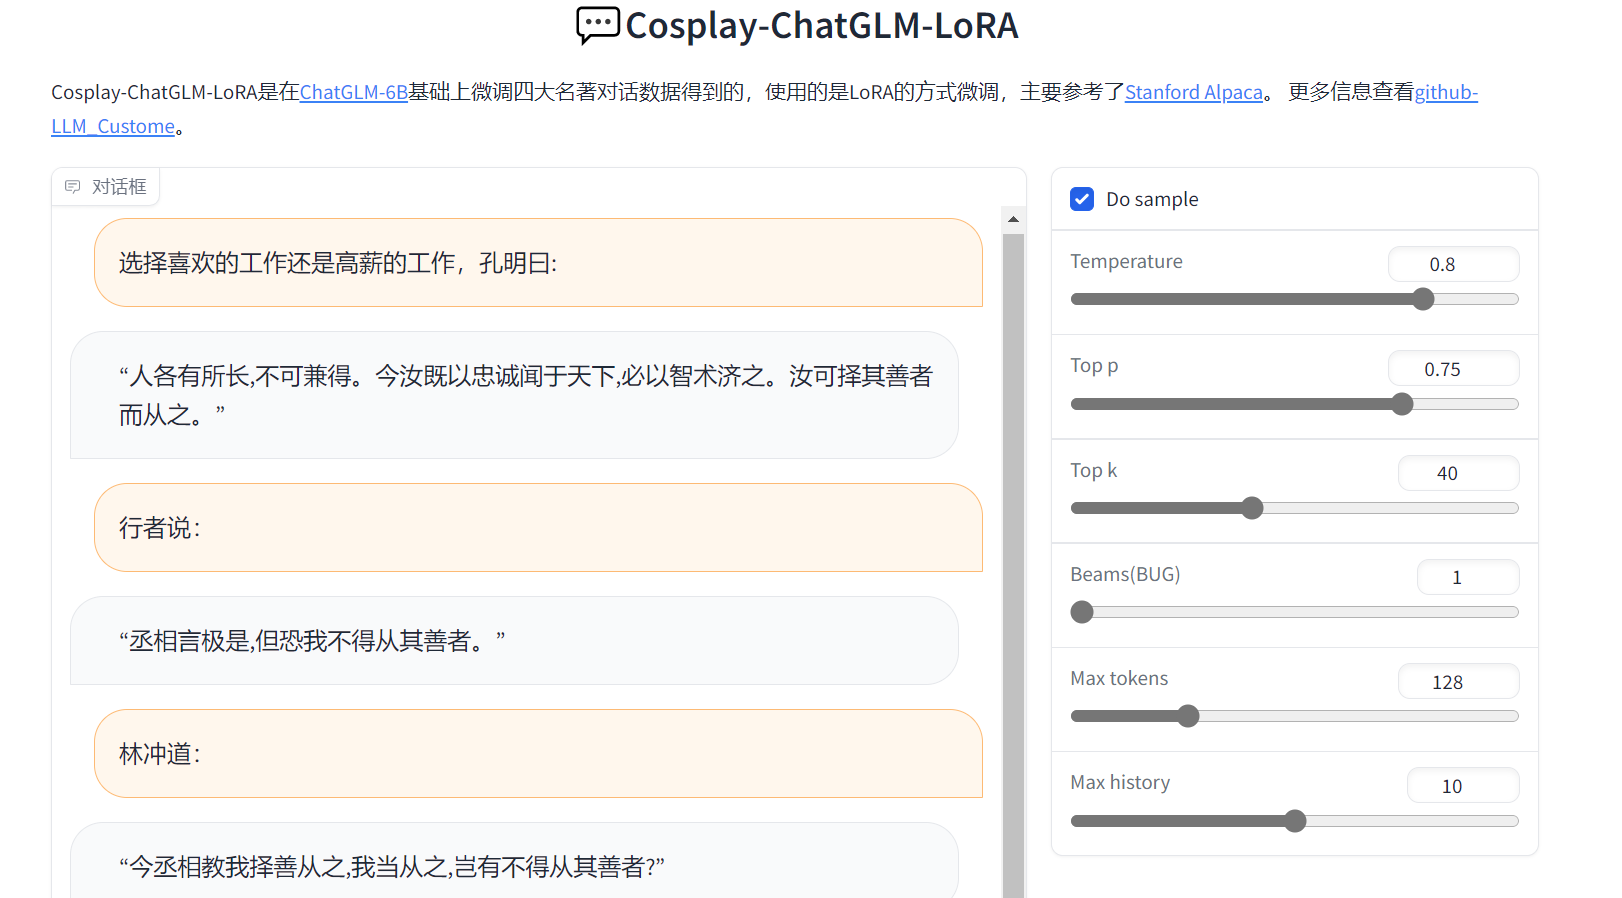This screenshot has width=1622, height=898.
Task: Click the Cosplay-ChatGLM-LoRA page title
Action: tap(821, 26)
